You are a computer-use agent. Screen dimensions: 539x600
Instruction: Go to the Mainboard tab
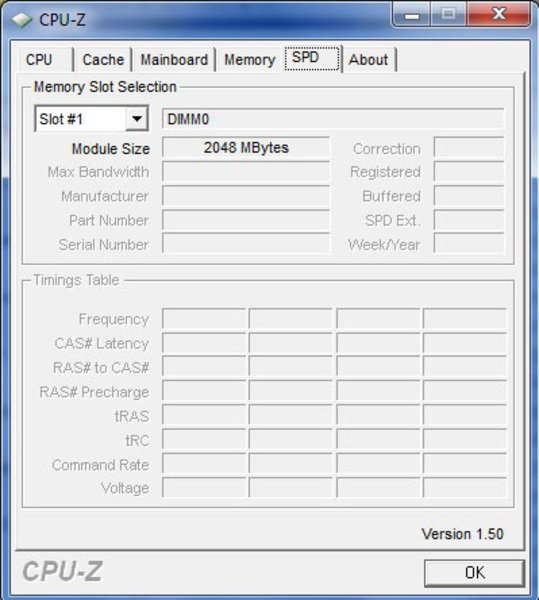click(174, 60)
